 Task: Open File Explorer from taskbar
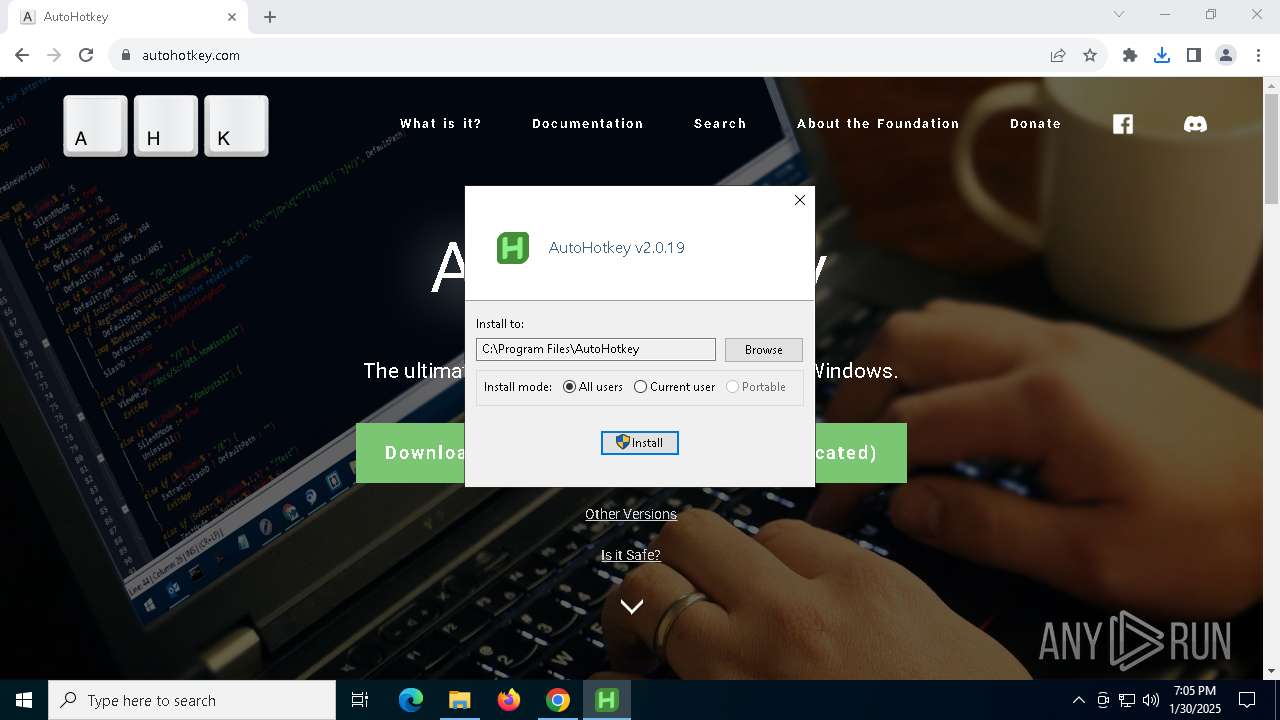pyautogui.click(x=459, y=700)
